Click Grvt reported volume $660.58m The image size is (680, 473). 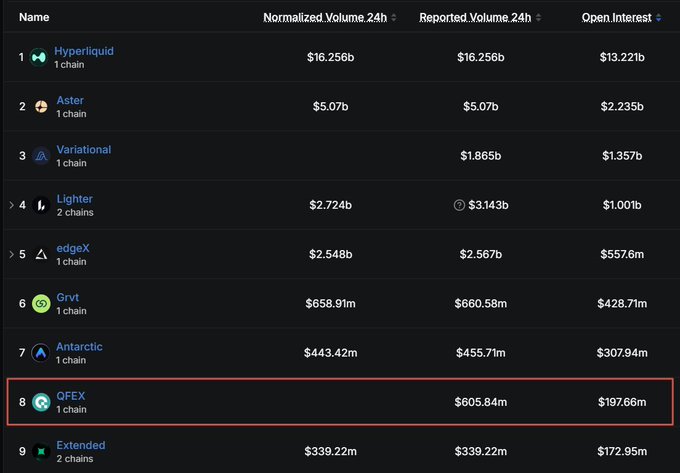(x=481, y=303)
